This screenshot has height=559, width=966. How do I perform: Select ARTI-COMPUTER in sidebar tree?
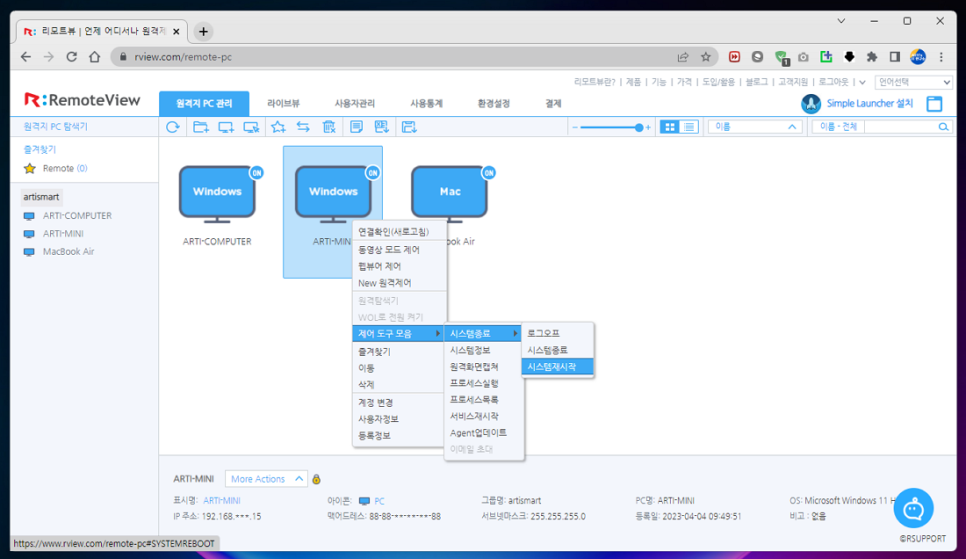(78, 216)
